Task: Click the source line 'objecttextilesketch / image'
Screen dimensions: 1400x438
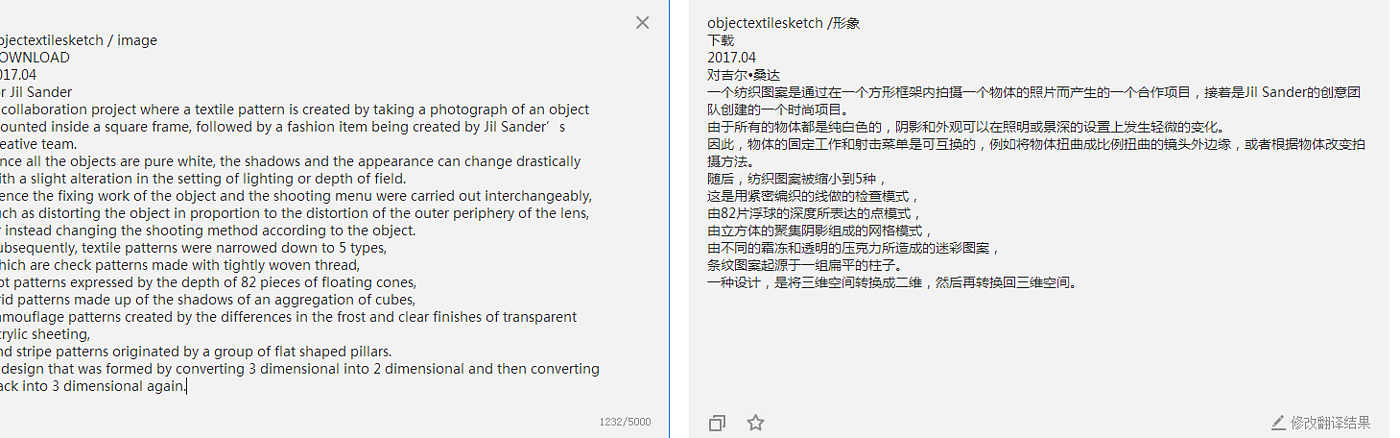Action: tap(77, 40)
